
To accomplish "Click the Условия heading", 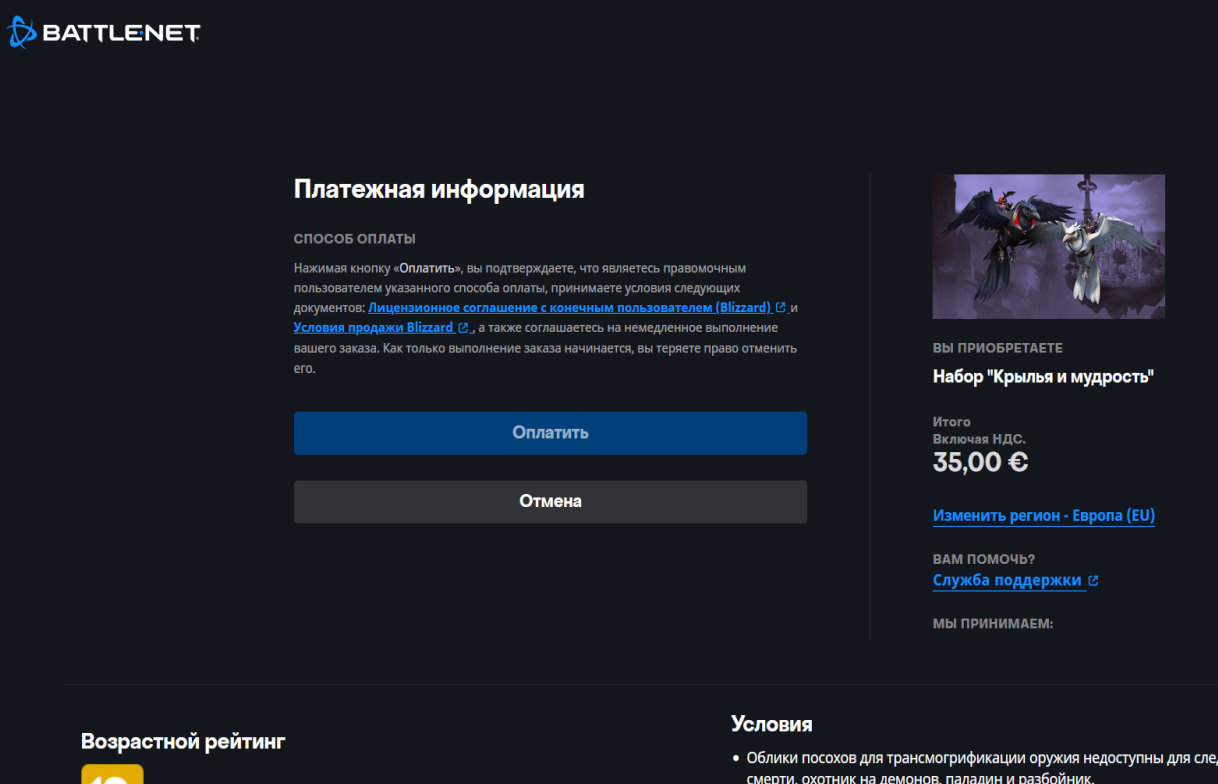I will (x=771, y=724).
